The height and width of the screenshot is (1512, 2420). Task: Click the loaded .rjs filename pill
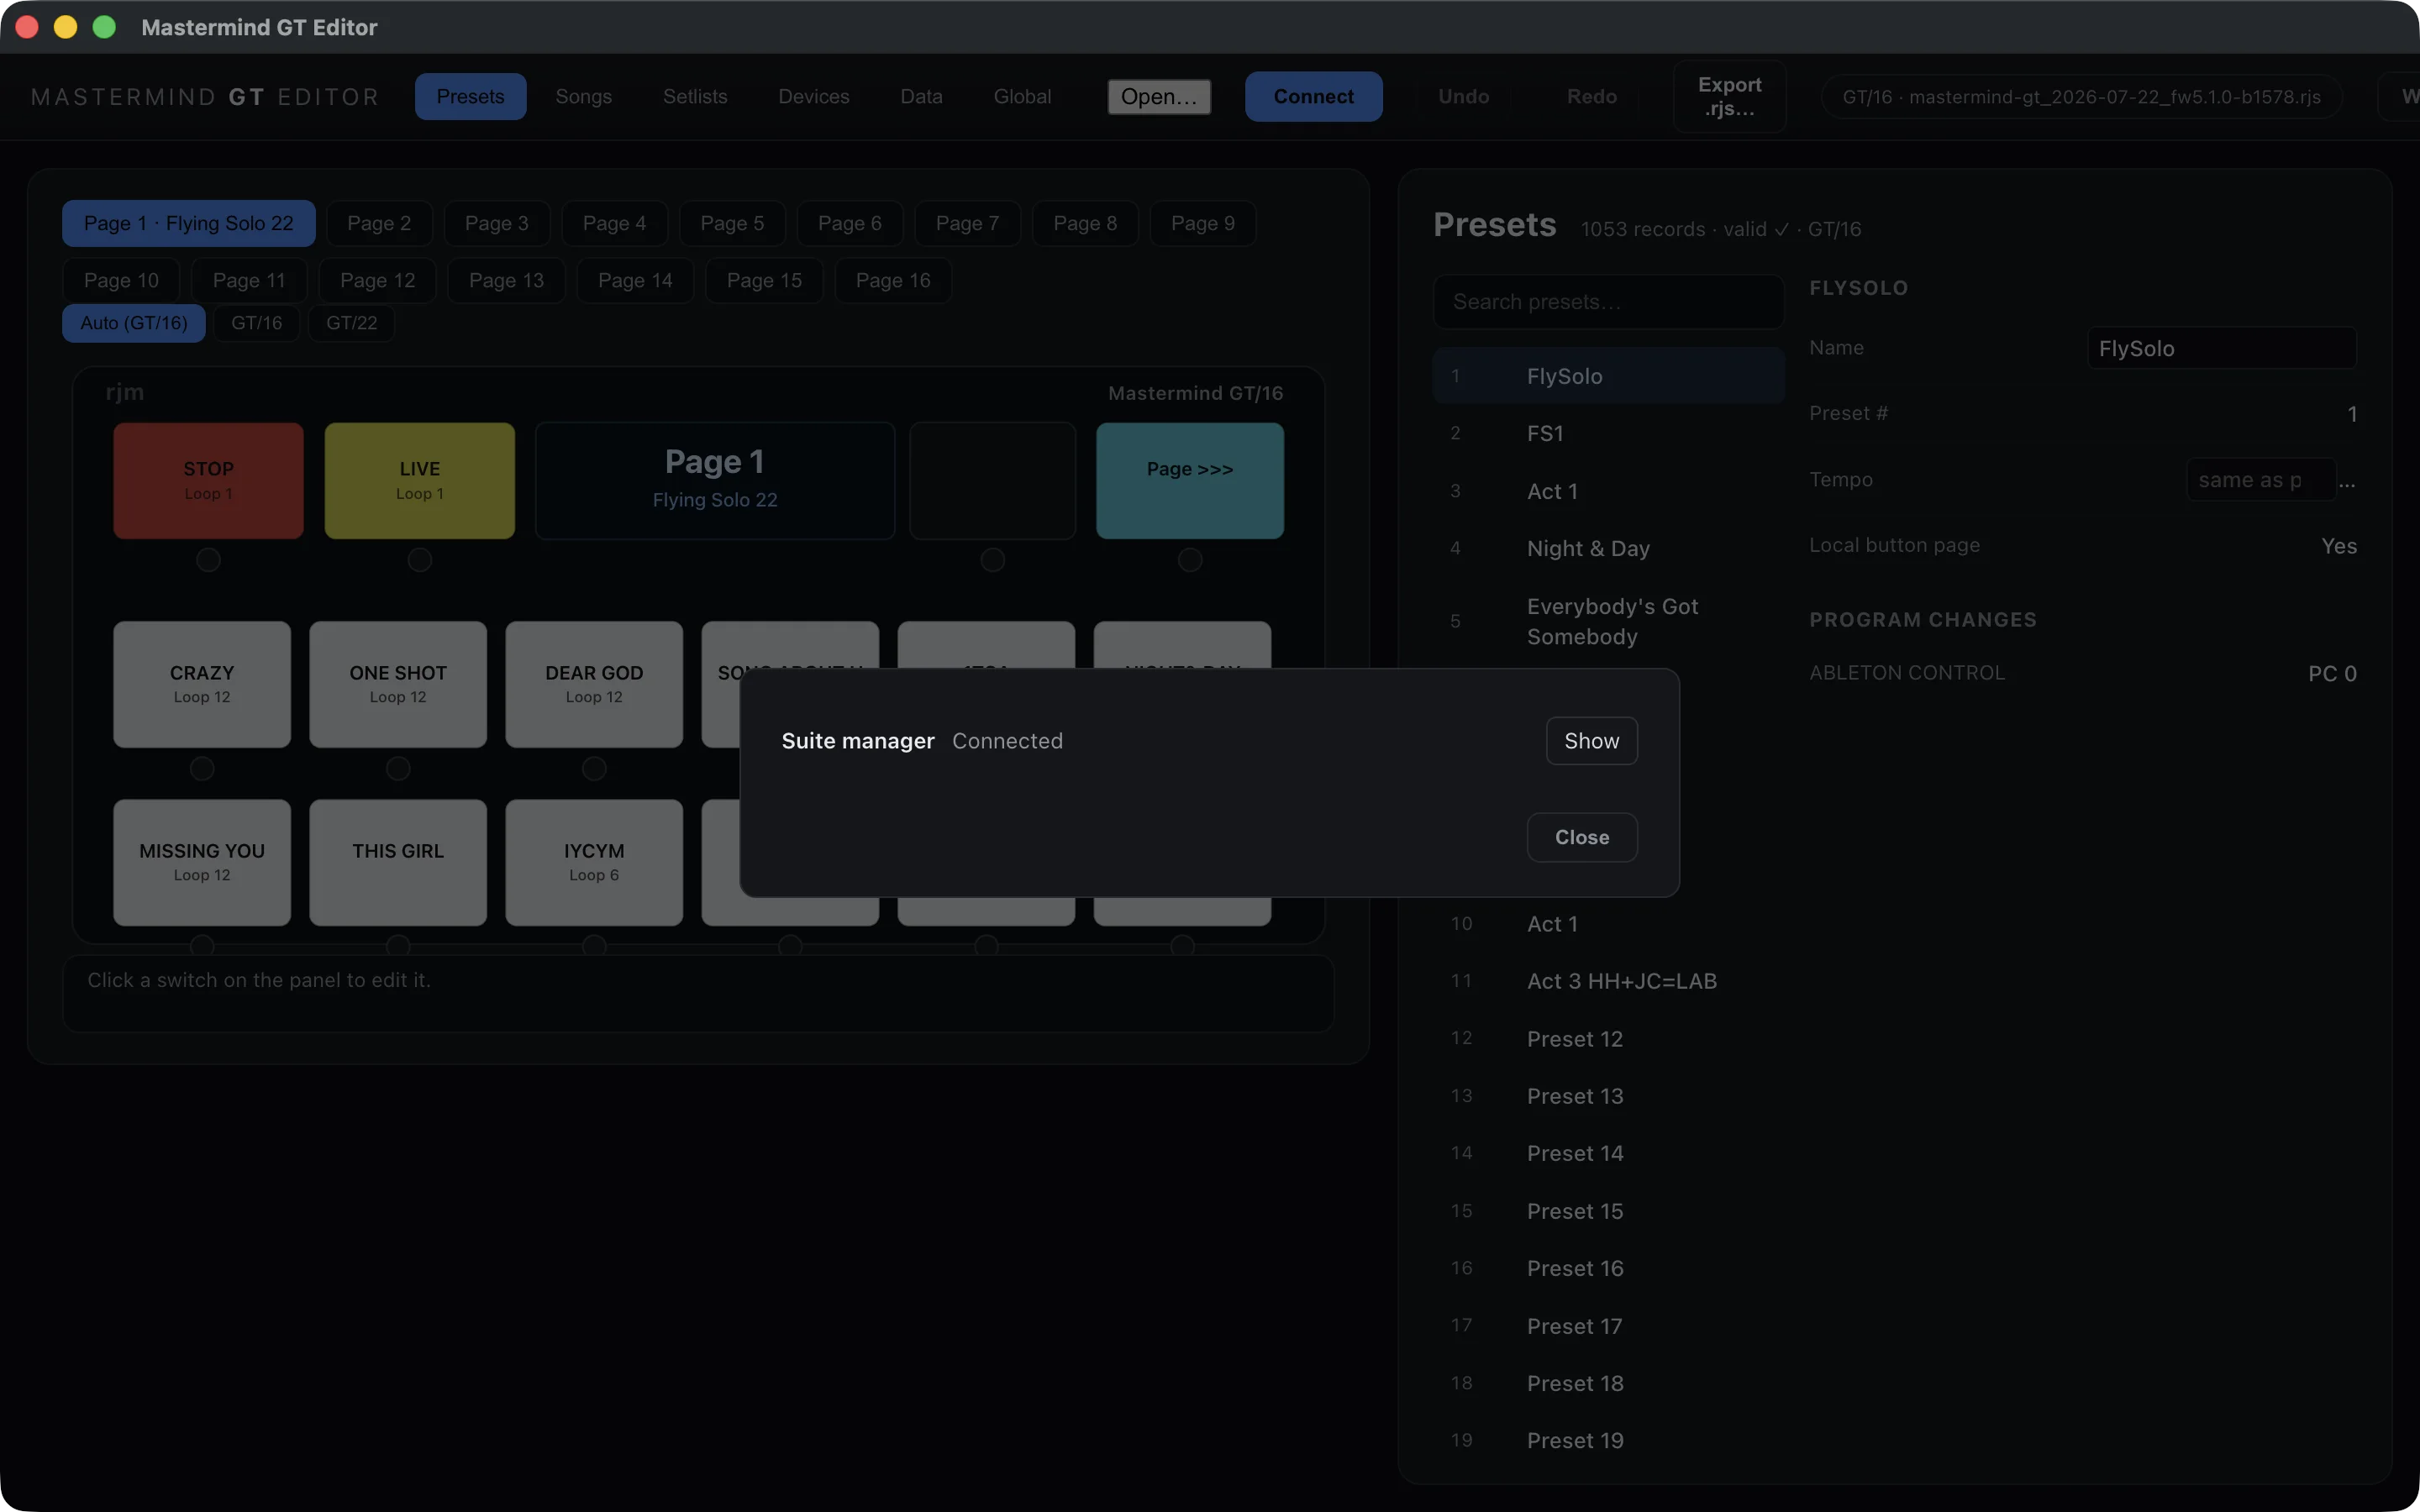coord(2081,96)
